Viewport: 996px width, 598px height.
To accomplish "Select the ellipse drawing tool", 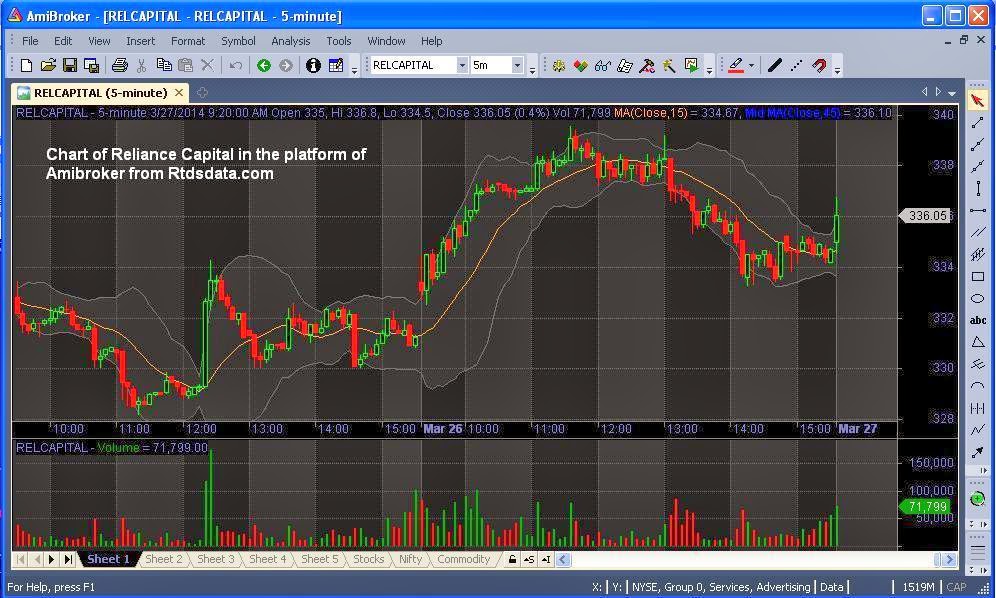I will tap(978, 298).
